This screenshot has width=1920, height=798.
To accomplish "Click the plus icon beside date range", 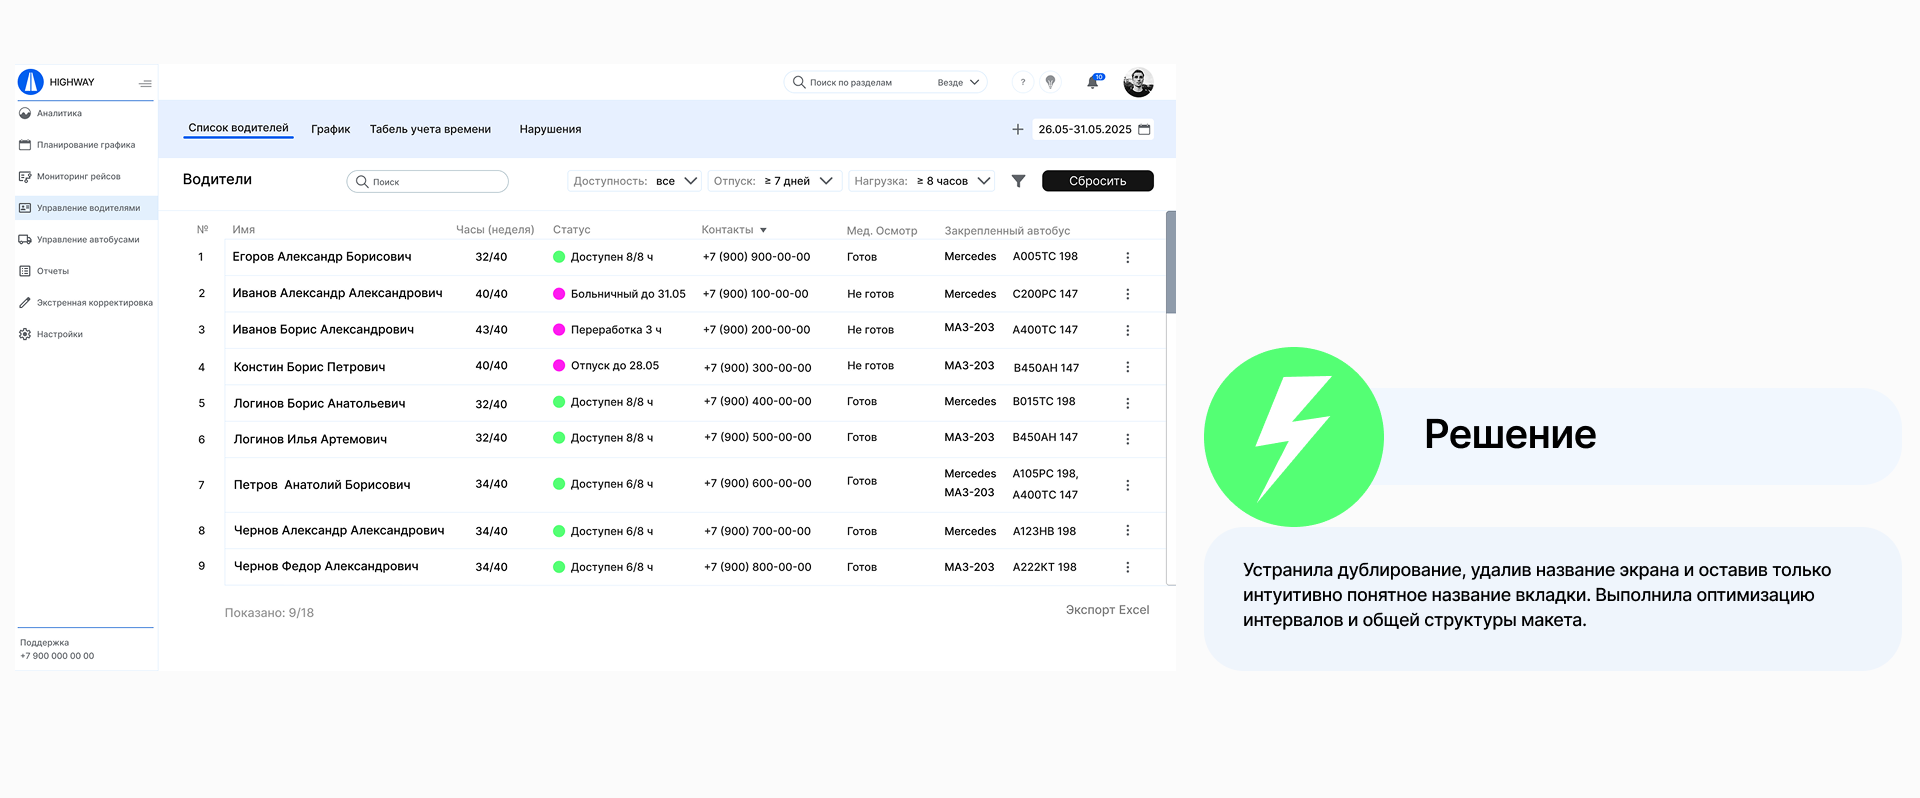I will tap(1017, 129).
